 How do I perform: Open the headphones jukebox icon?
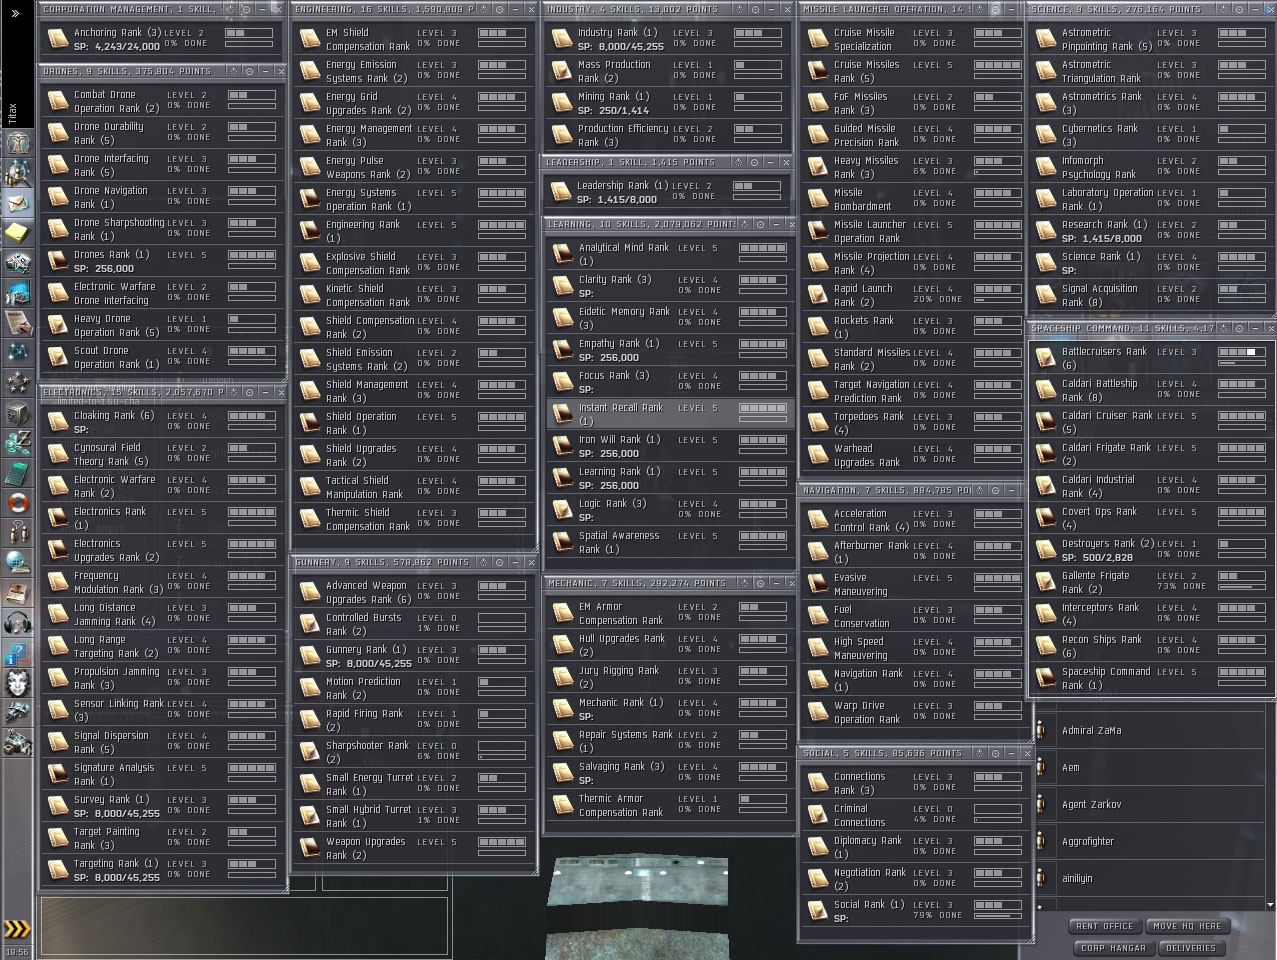18,621
